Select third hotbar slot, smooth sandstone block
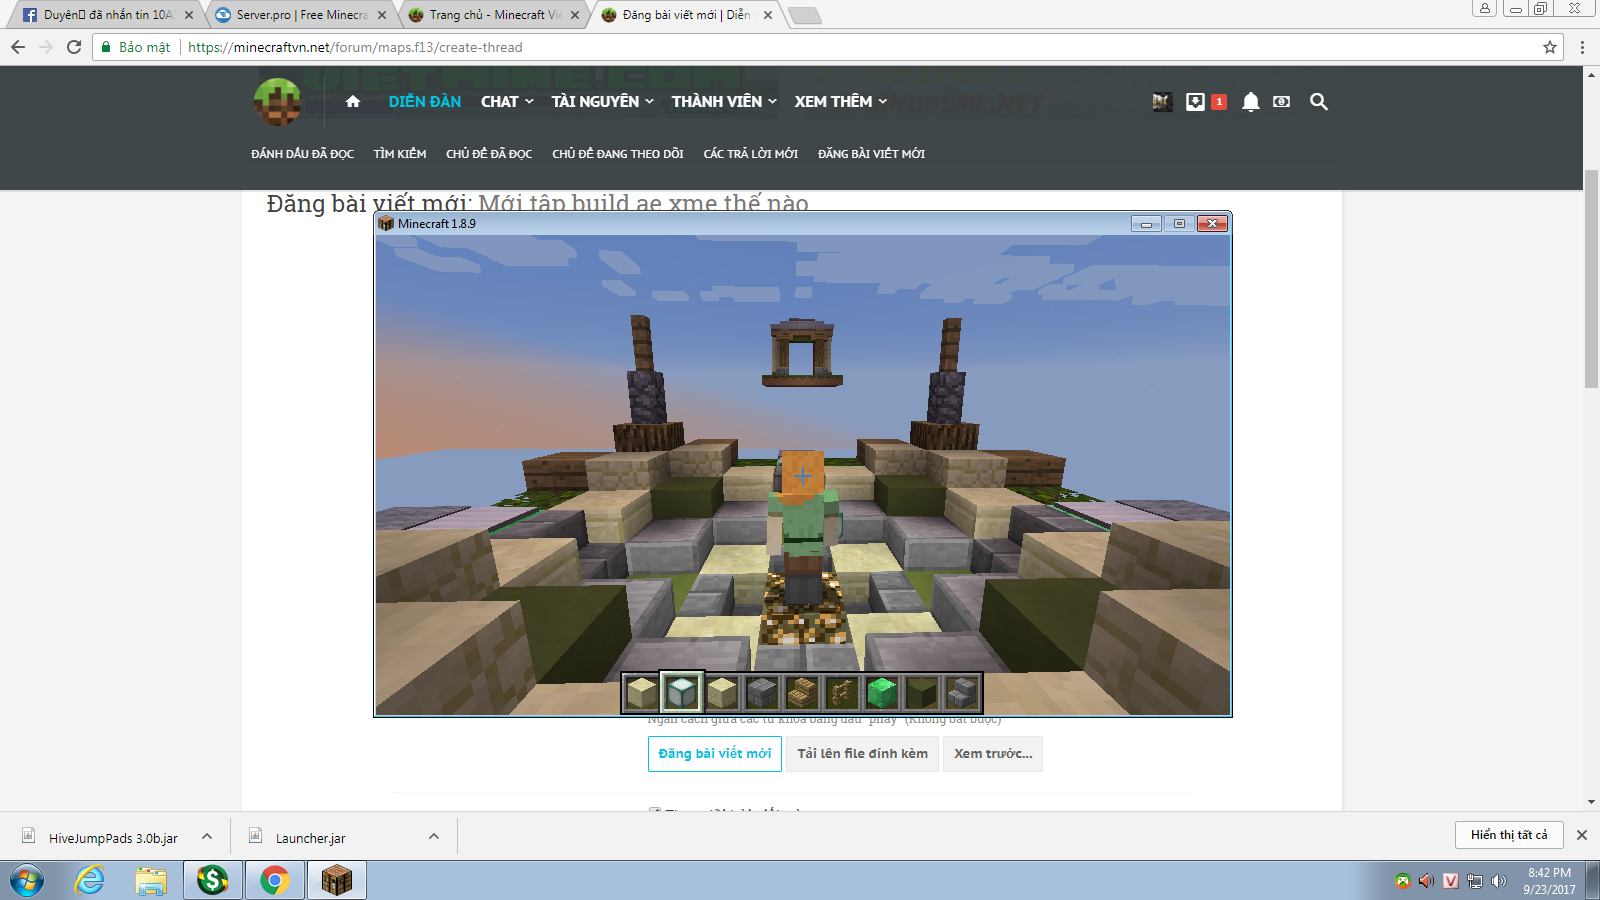The image size is (1600, 900). click(x=721, y=692)
